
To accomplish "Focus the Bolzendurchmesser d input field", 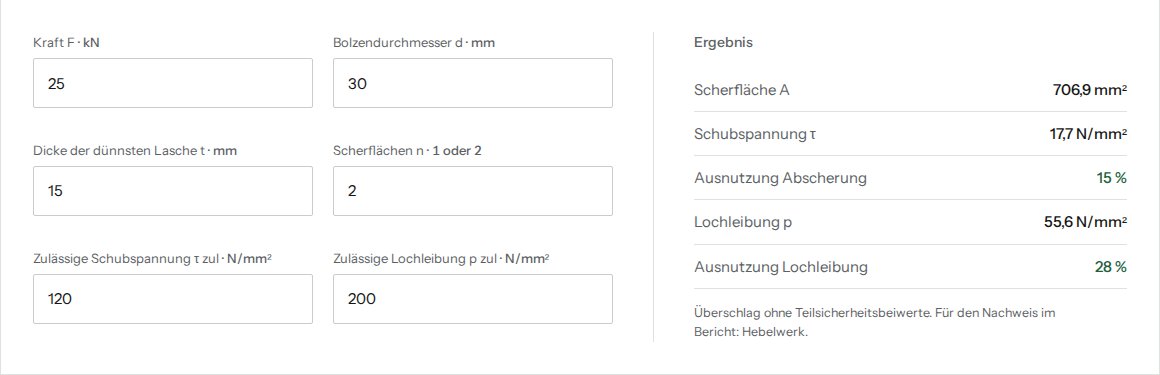I will pyautogui.click(x=473, y=83).
